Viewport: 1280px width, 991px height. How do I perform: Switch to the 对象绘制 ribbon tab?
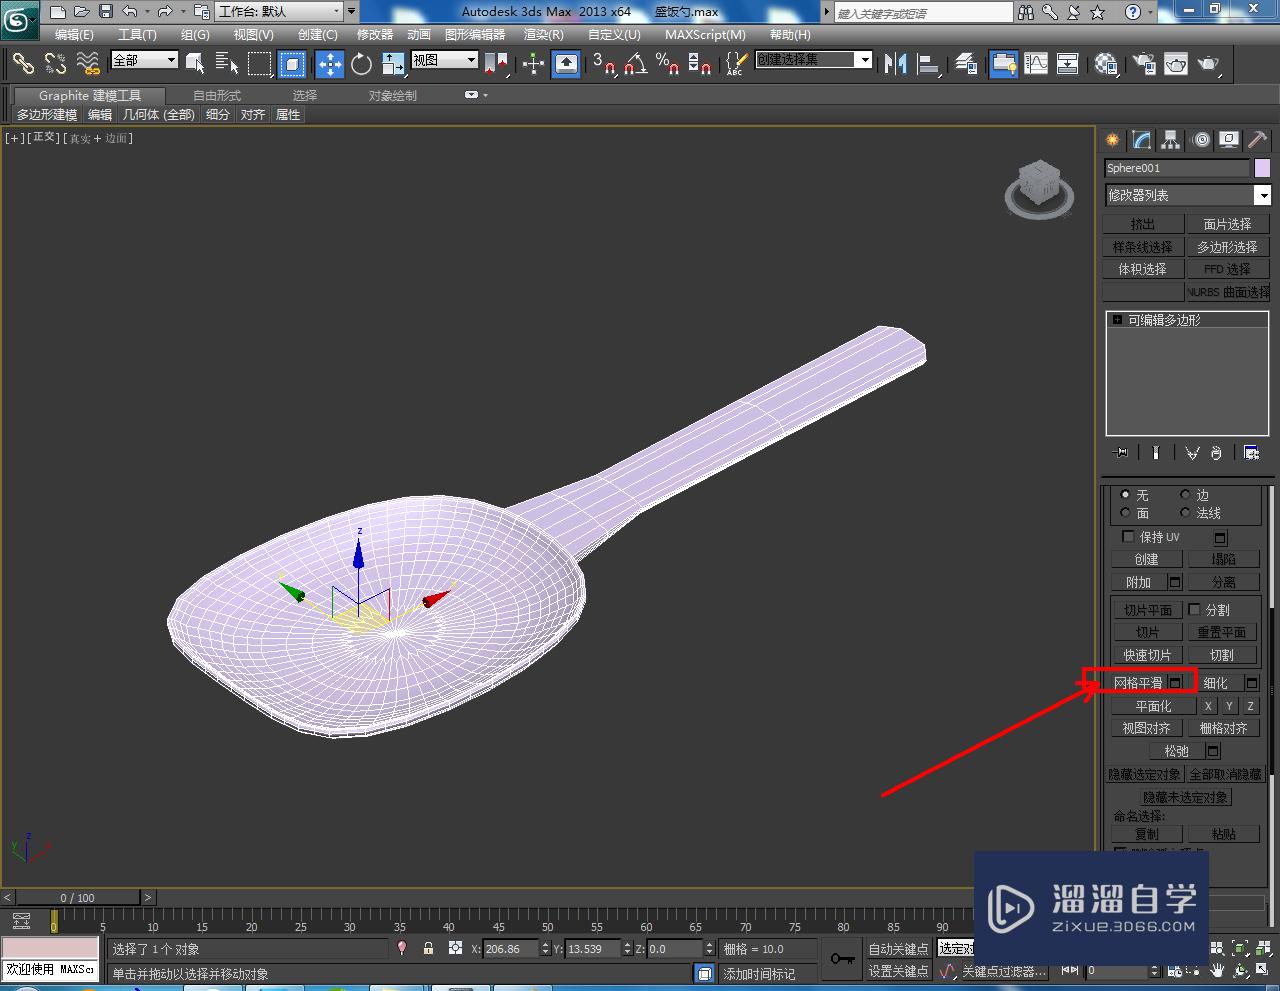tap(393, 95)
